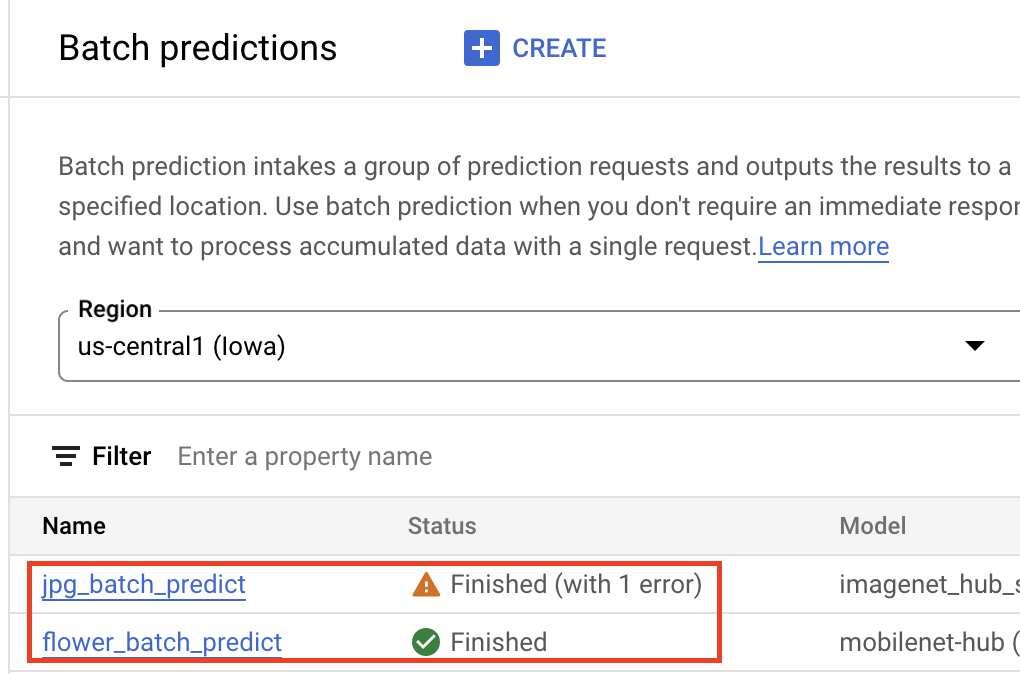Open the Learn more link
Image resolution: width=1020 pixels, height=674 pixels.
(823, 246)
